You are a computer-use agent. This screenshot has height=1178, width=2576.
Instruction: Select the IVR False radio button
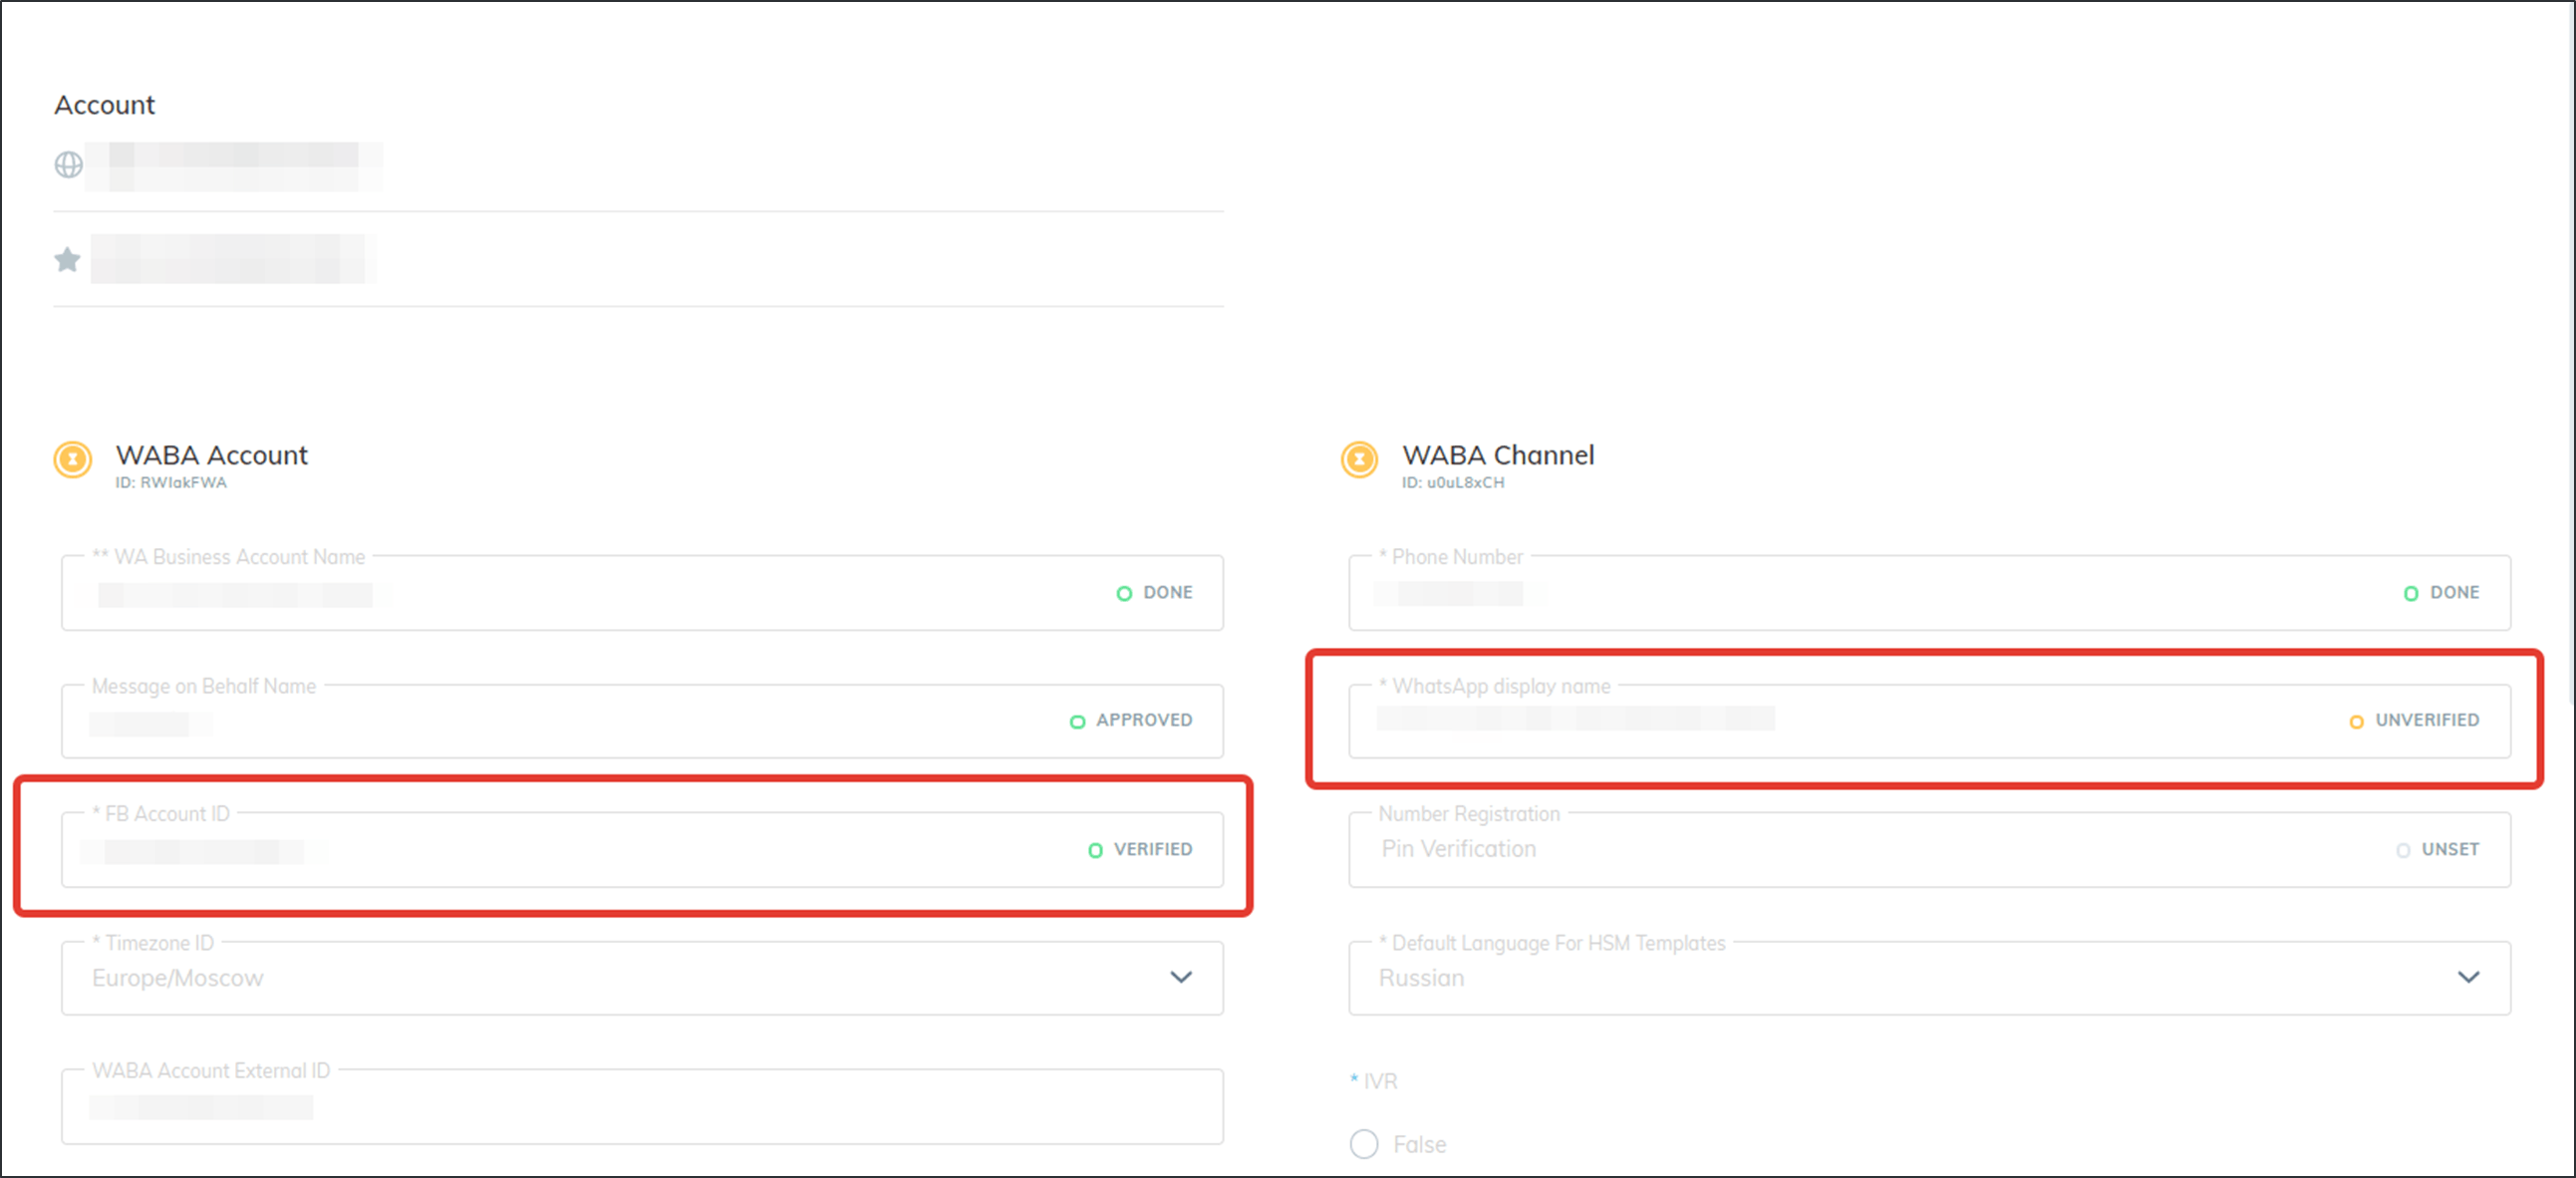coord(1364,1144)
